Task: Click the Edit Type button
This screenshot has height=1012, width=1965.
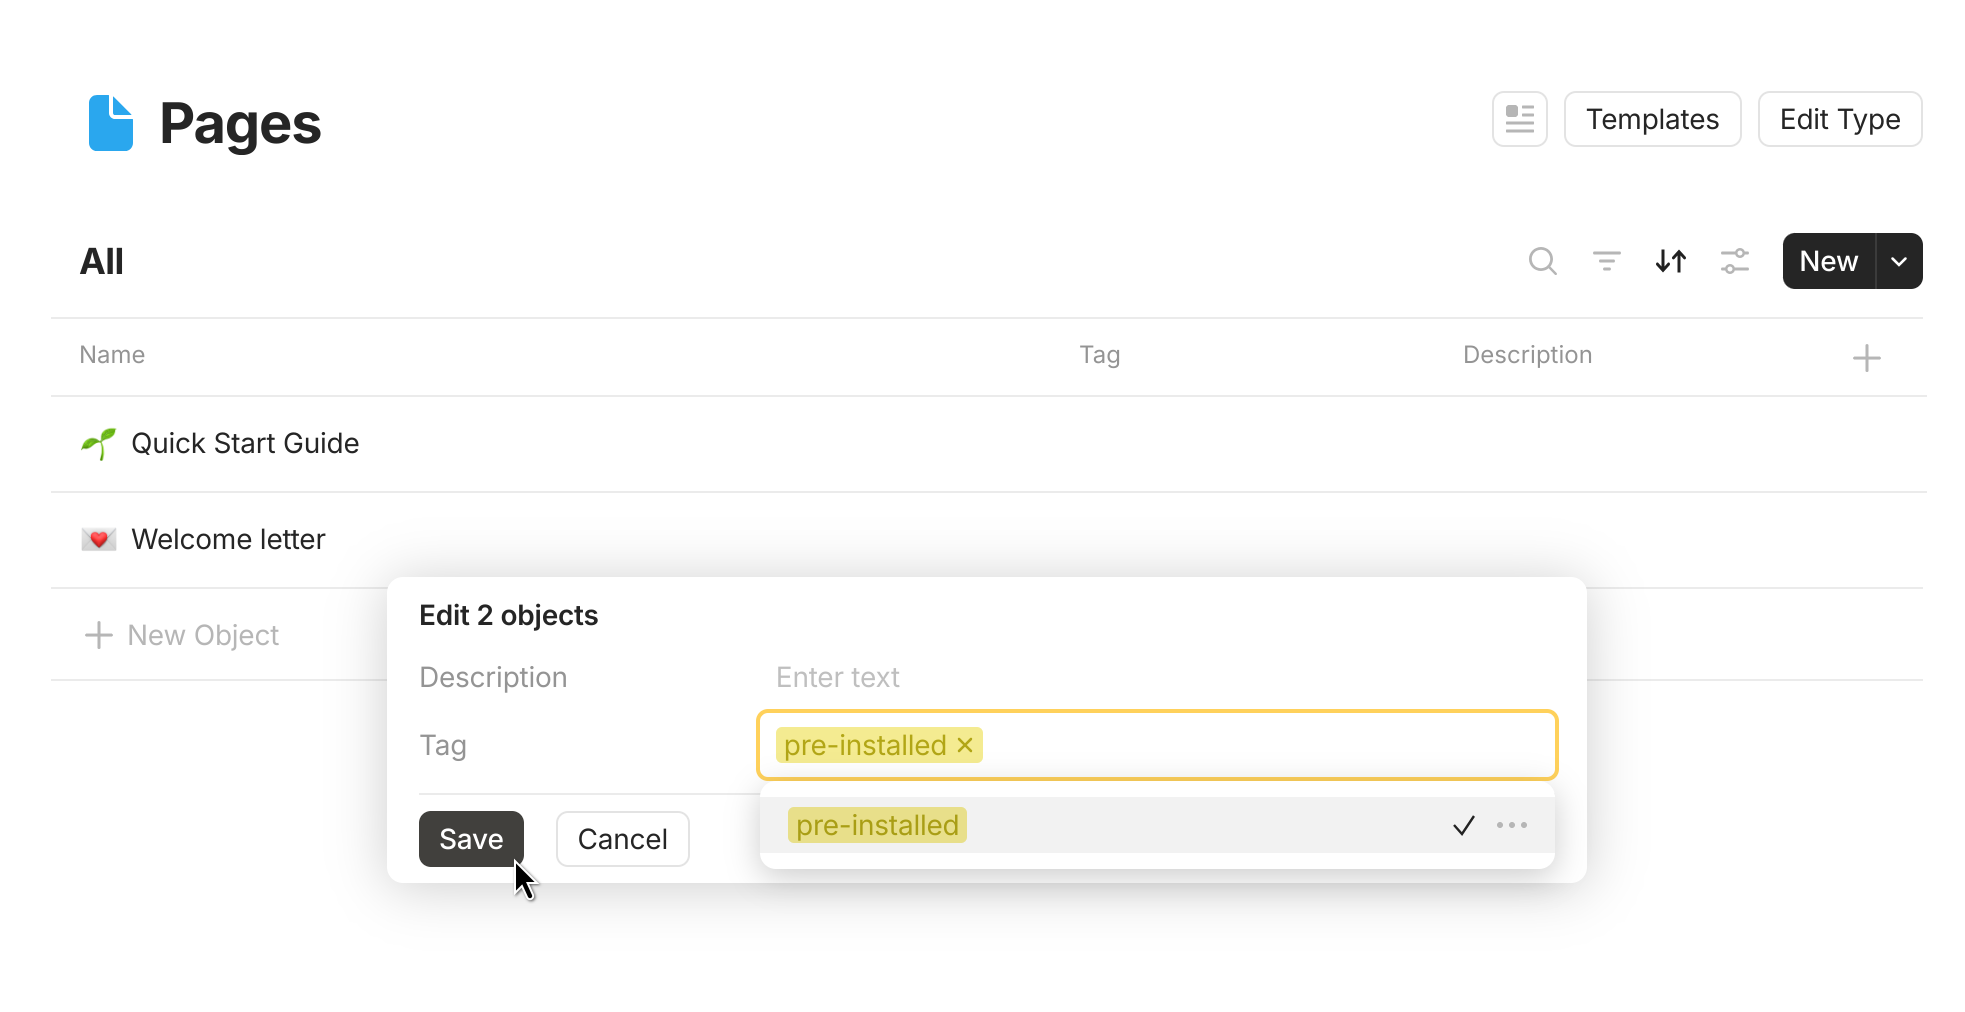Action: (x=1839, y=119)
